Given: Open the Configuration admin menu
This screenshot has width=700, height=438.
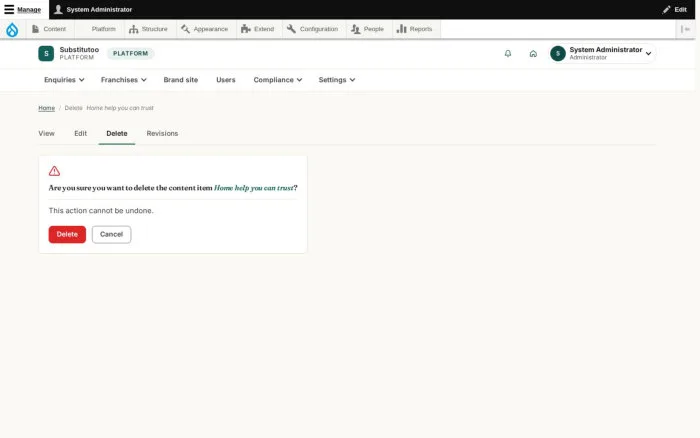Looking at the screenshot, I should [312, 29].
